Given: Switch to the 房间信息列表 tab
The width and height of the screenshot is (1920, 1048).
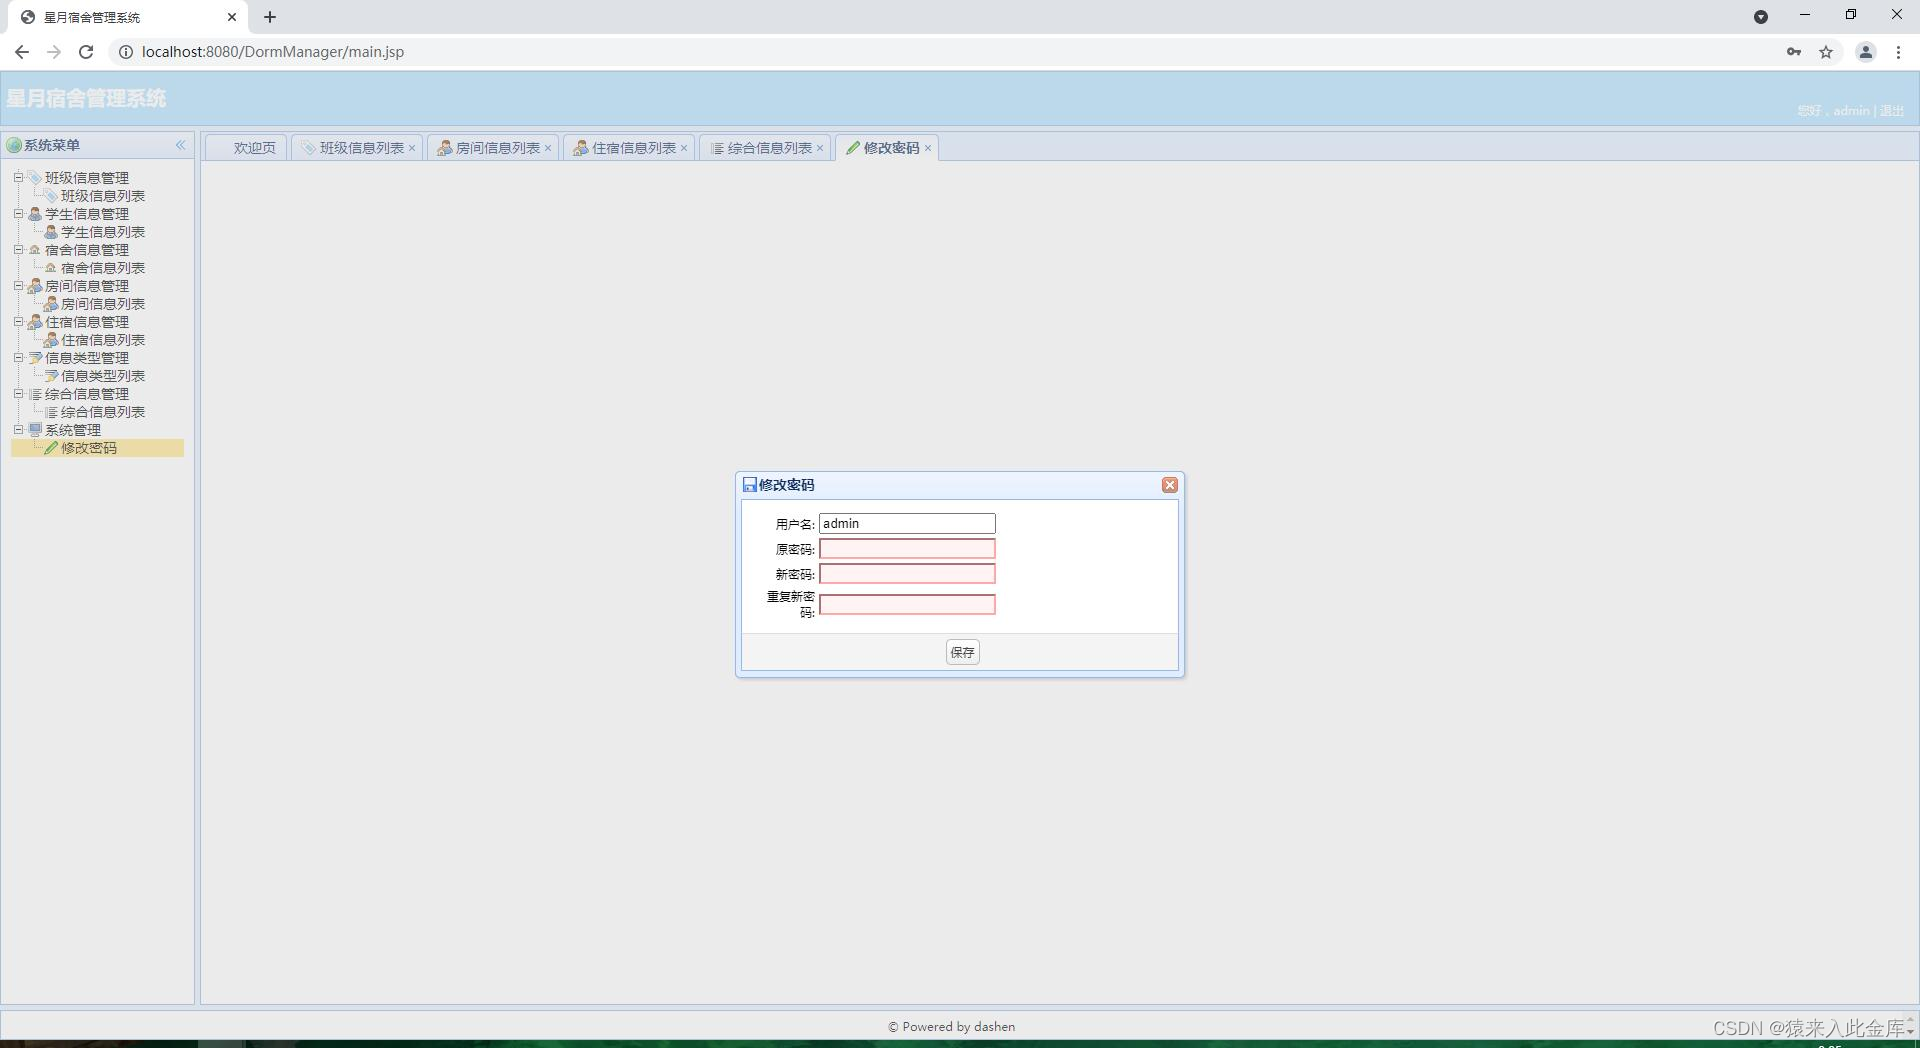Looking at the screenshot, I should (491, 148).
